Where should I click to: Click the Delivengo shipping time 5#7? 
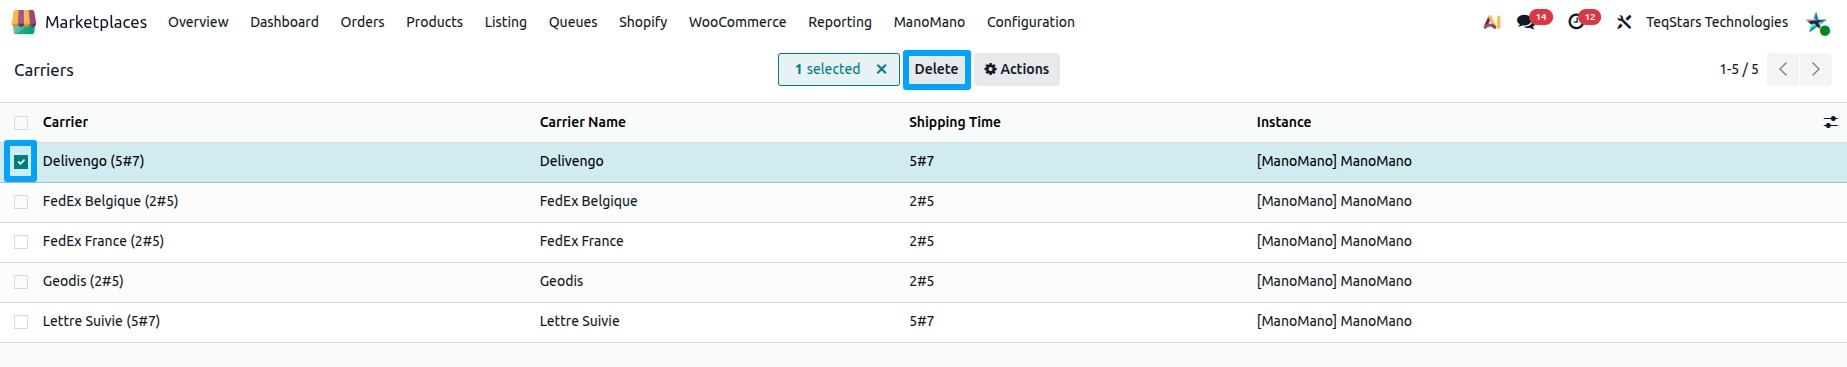921,161
